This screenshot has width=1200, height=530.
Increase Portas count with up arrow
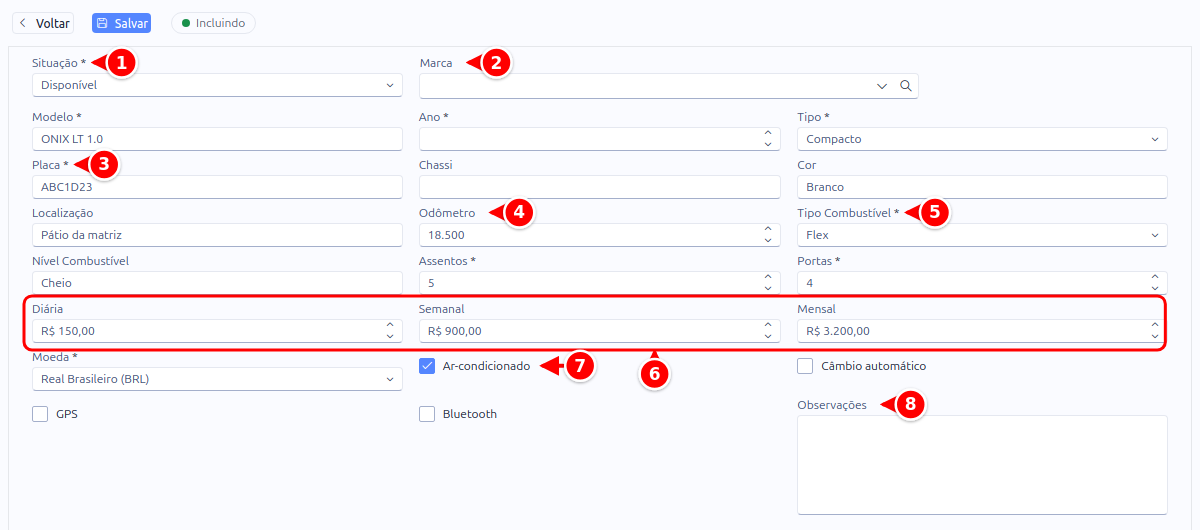1154,277
